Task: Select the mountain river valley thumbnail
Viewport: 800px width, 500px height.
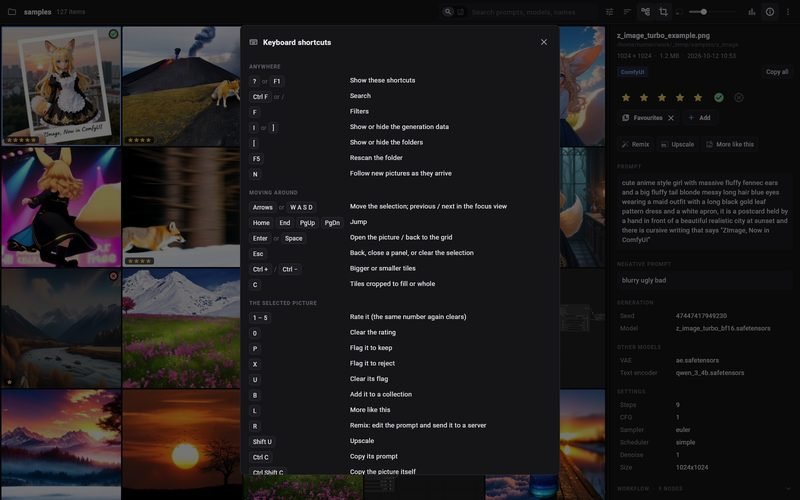Action: [x=61, y=328]
